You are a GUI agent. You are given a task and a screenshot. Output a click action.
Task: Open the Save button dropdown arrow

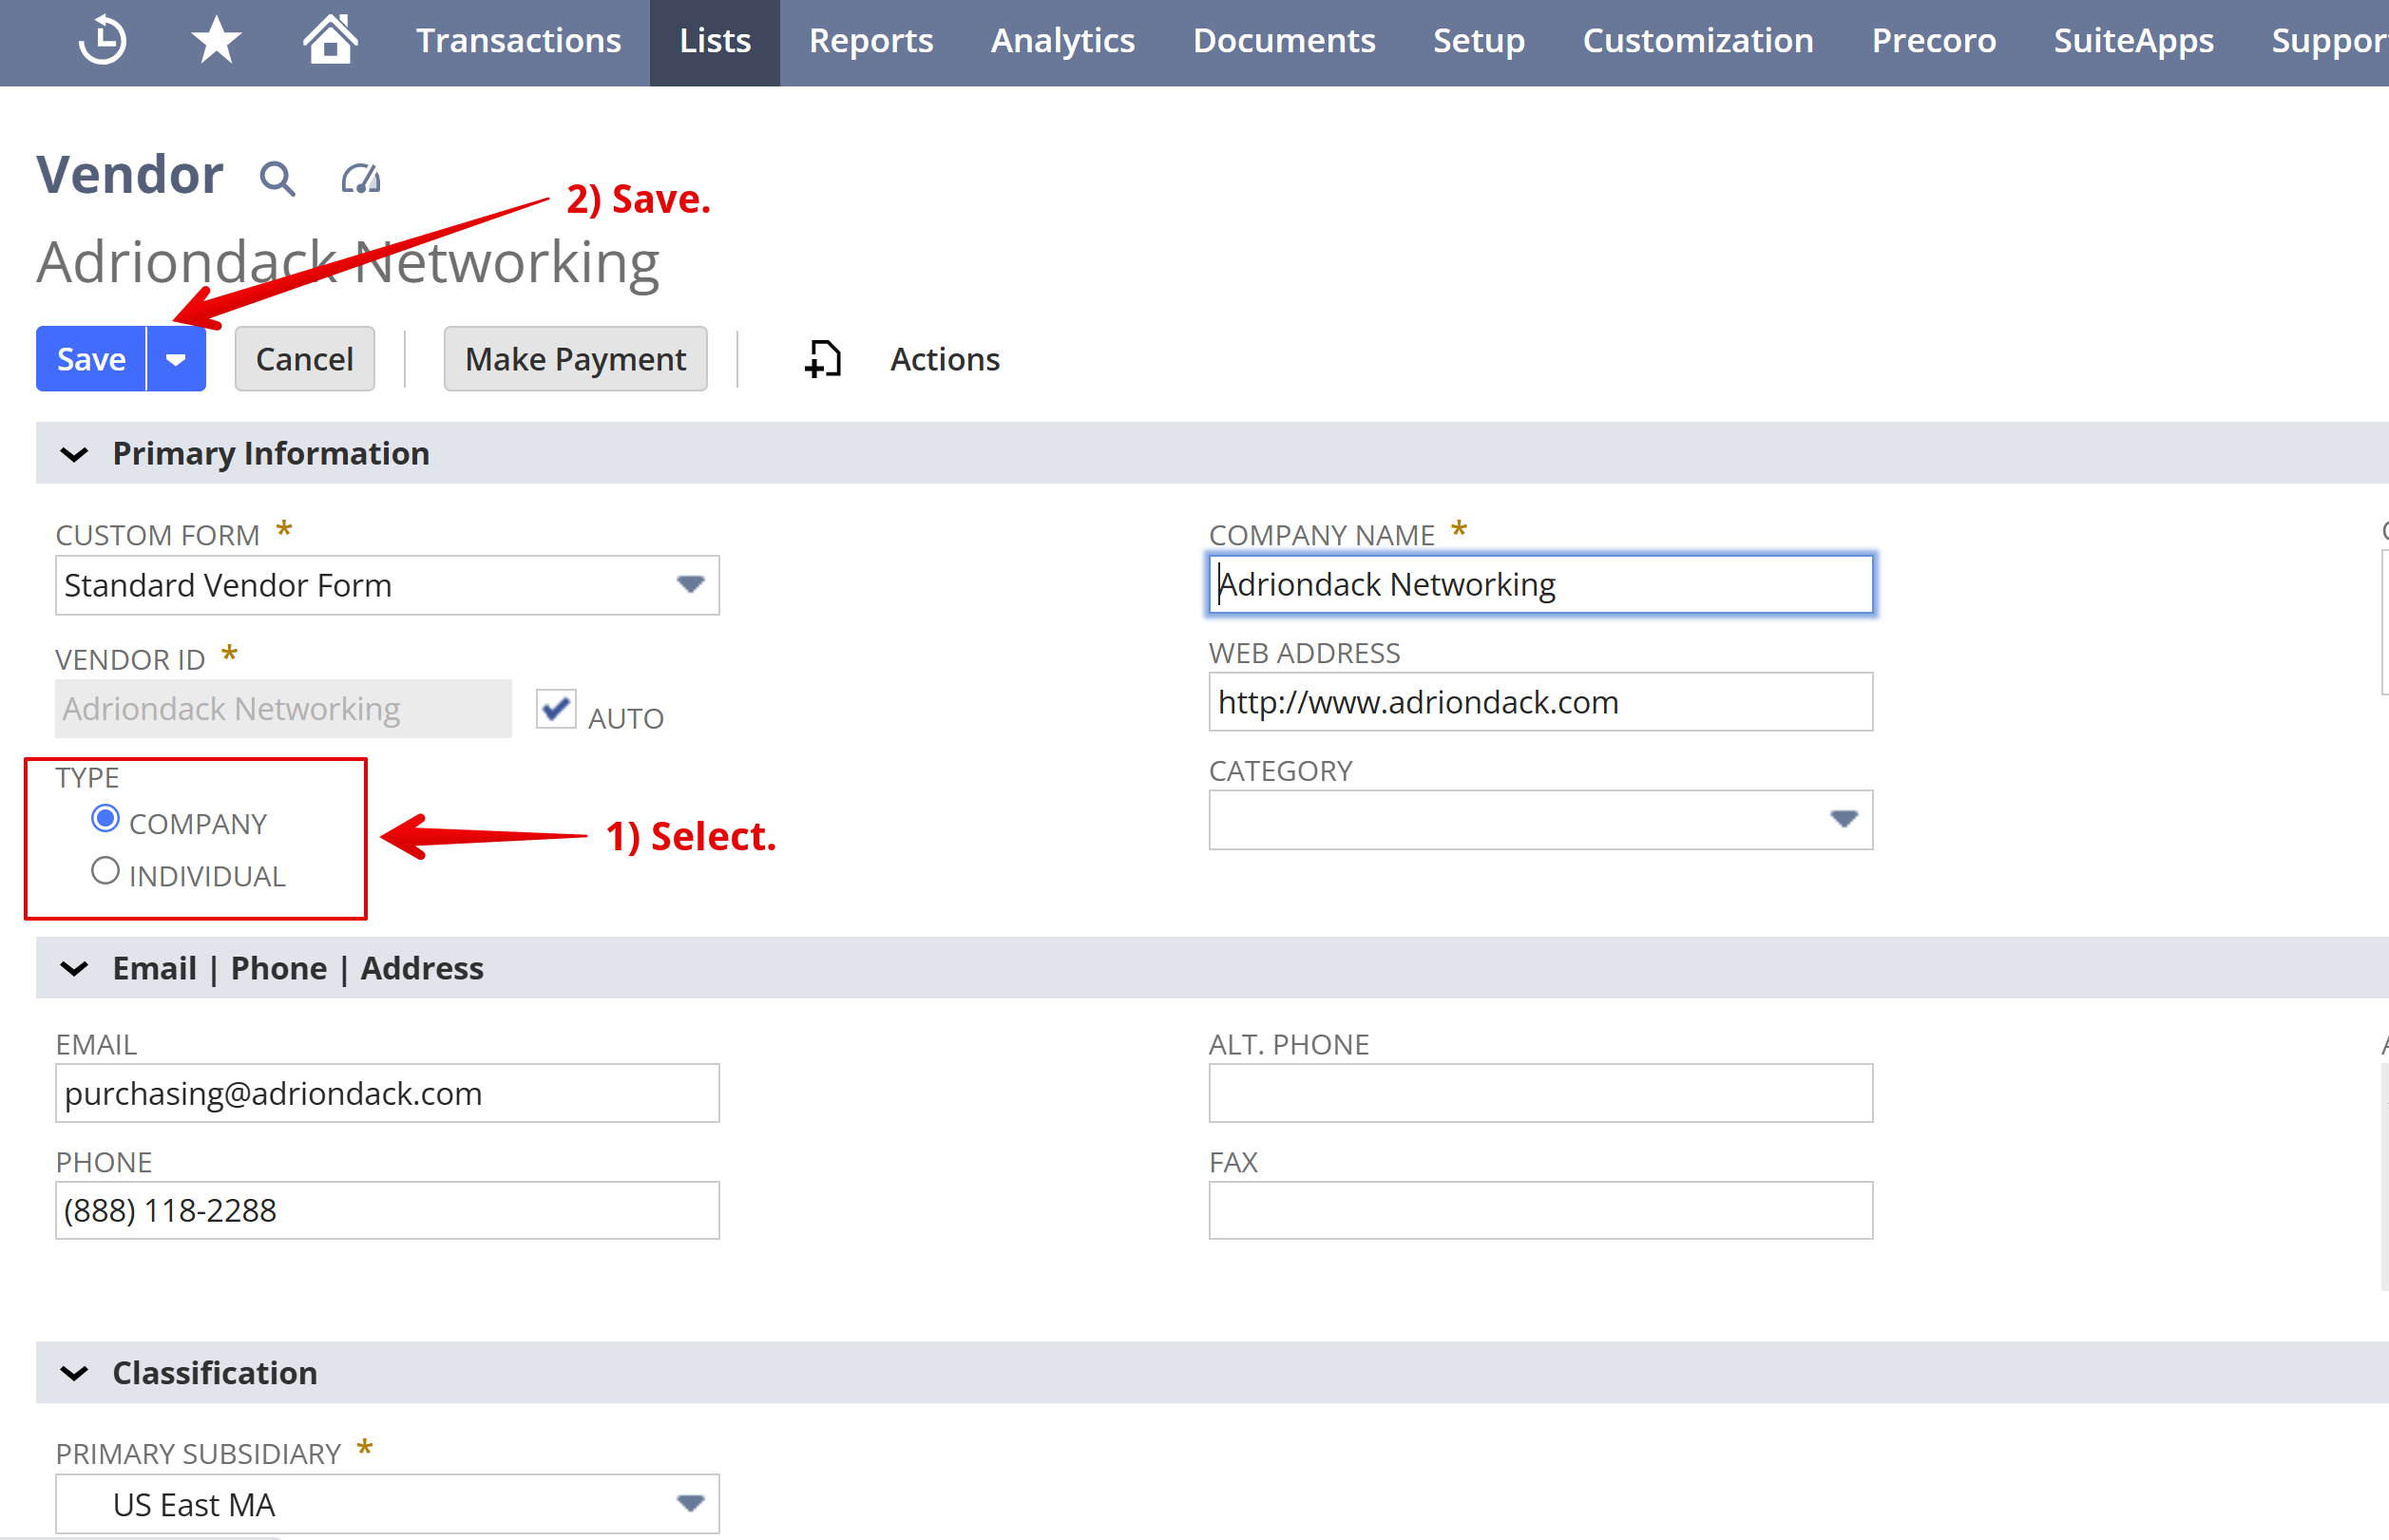point(176,359)
